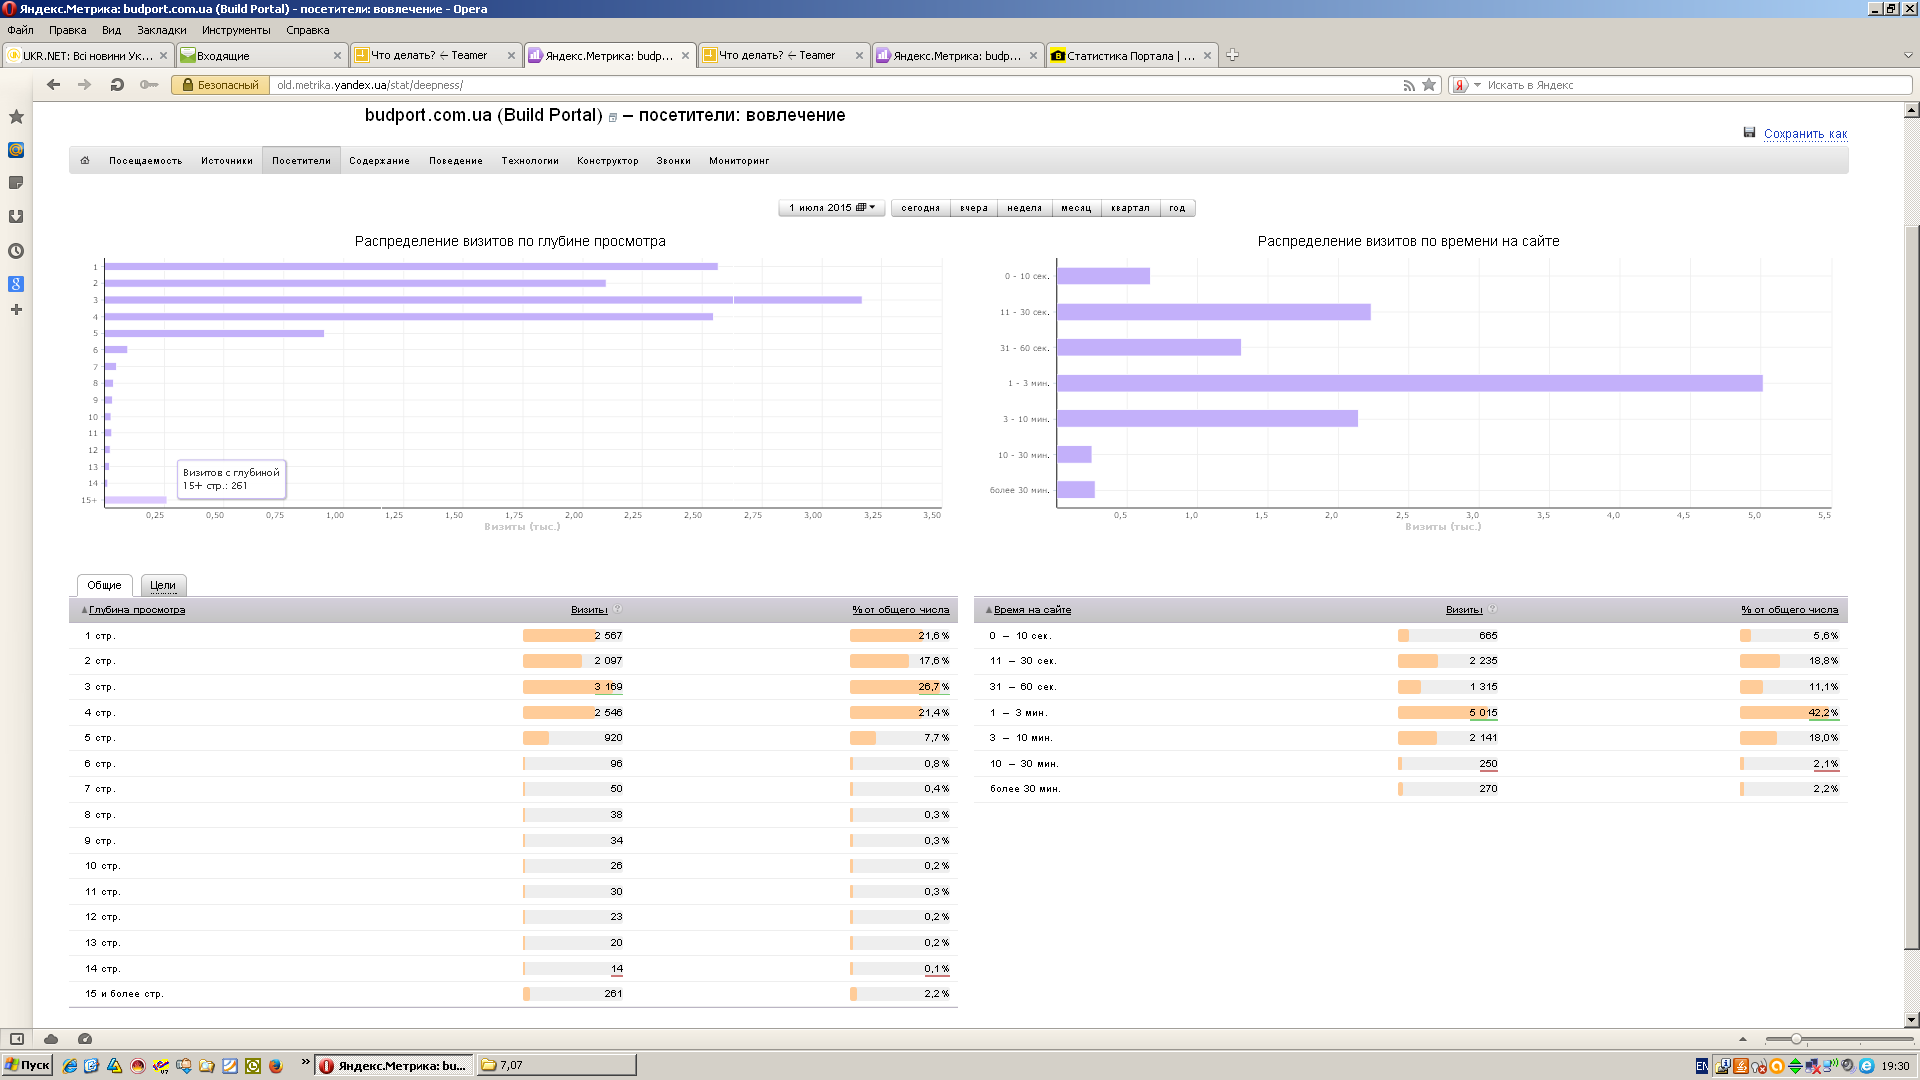Image resolution: width=1920 pixels, height=1080 pixels.
Task: Click the floppy disk save icon
Action: coord(1749,132)
